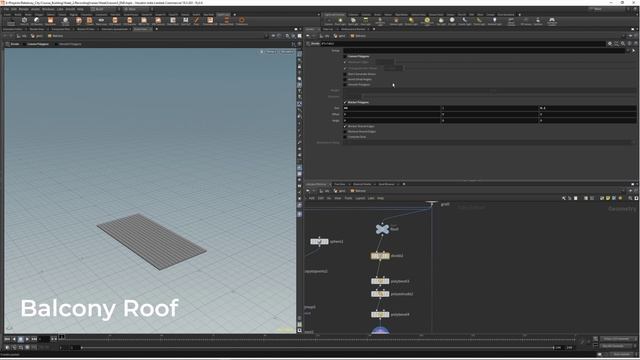This screenshot has height=360, width=640.
Task: Disable Bricker Polygons checkbox
Action: pyautogui.click(x=345, y=102)
